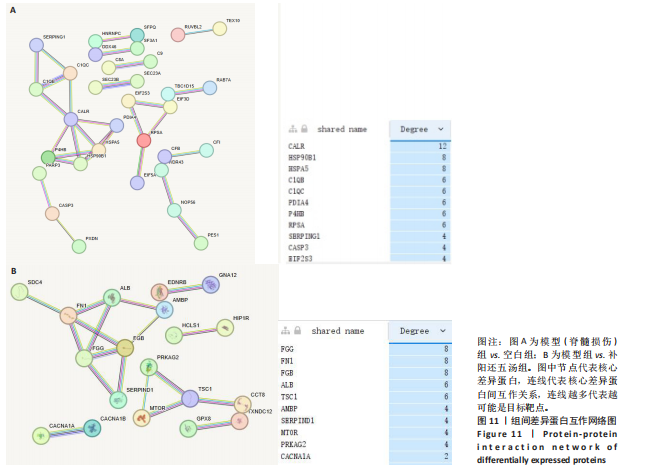
Task: Click the SERPING1 row in upper table
Action: click(x=303, y=234)
